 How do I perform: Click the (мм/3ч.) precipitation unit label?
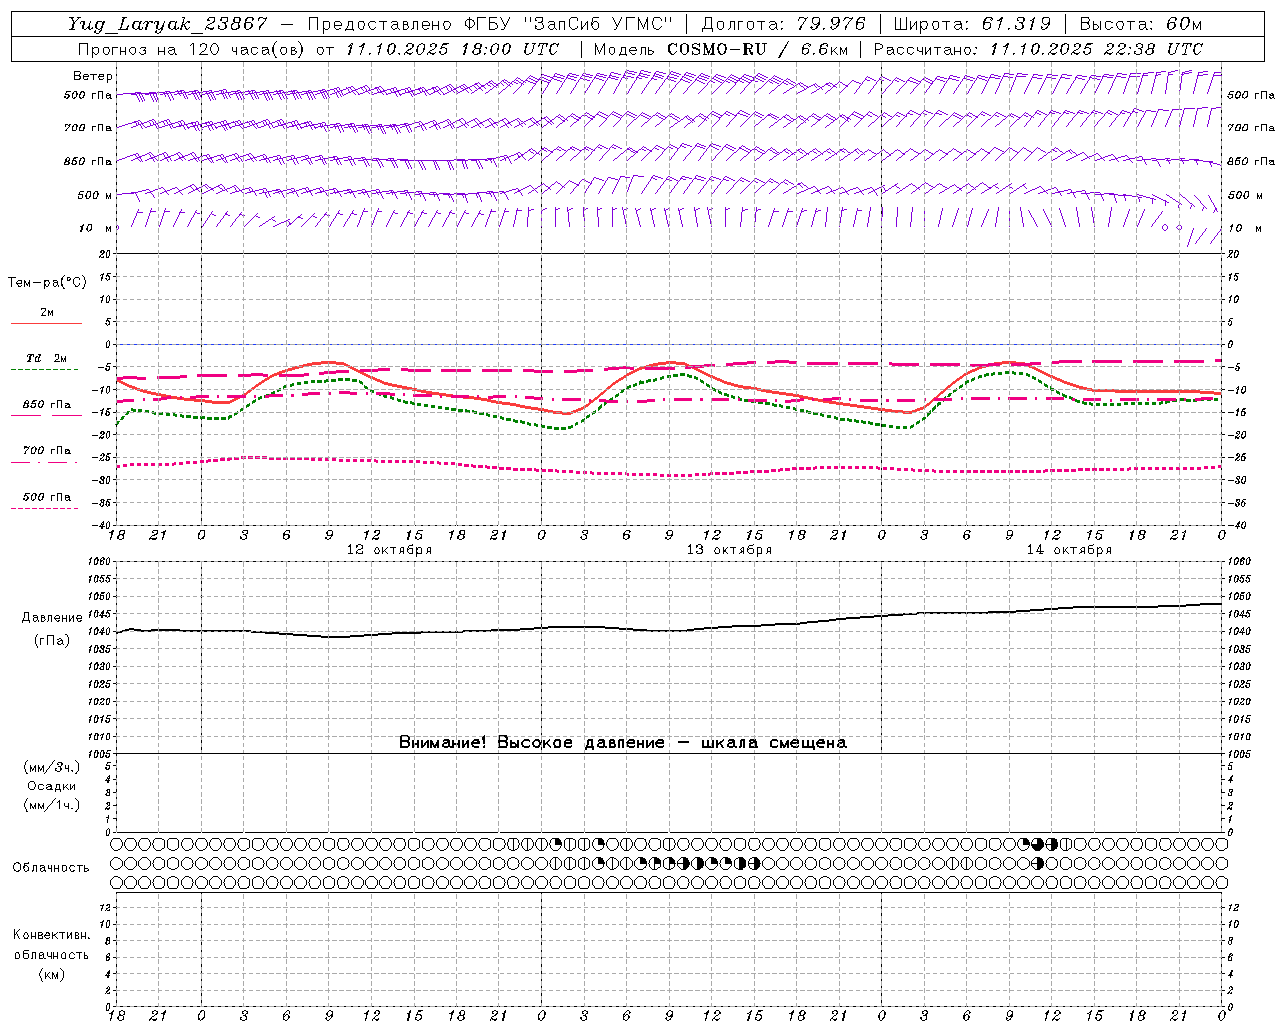pyautogui.click(x=51, y=767)
